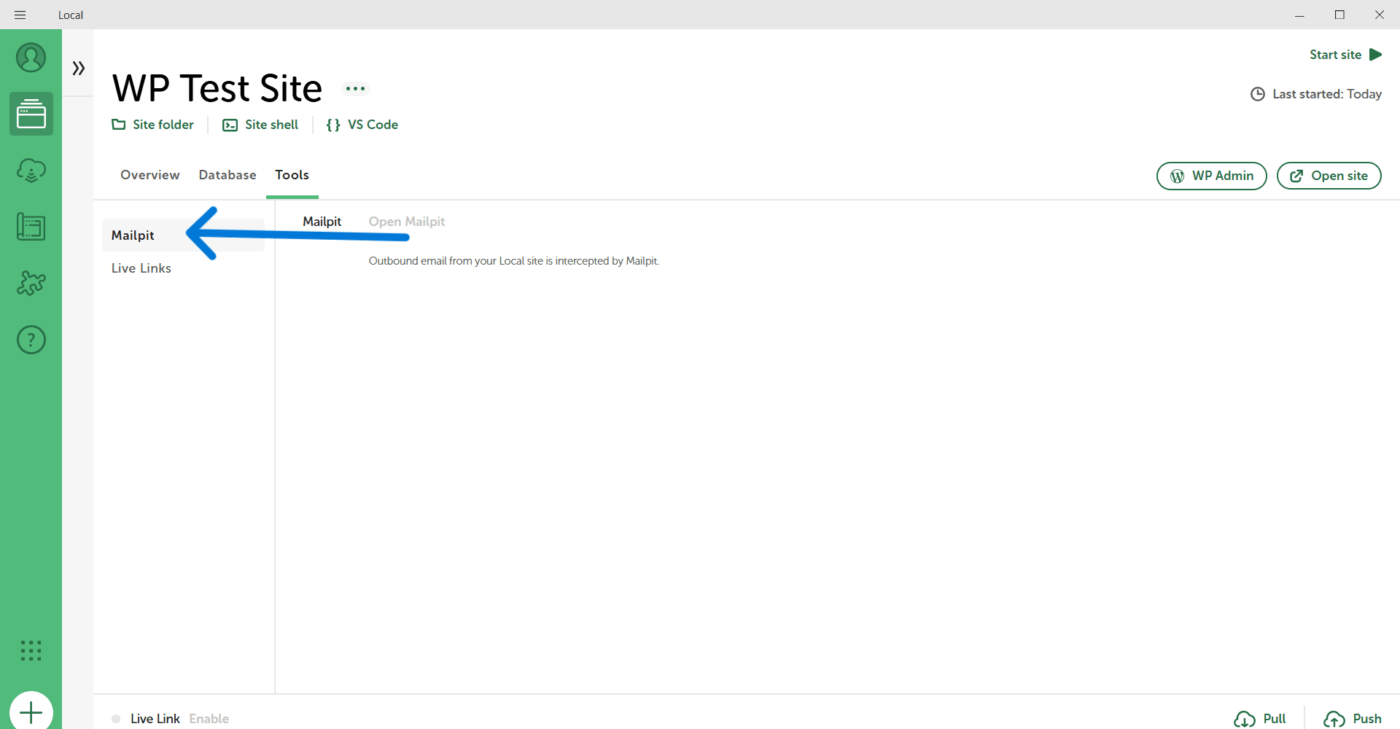This screenshot has width=1400, height=729.
Task: Click the WP Admin button
Action: coord(1212,176)
